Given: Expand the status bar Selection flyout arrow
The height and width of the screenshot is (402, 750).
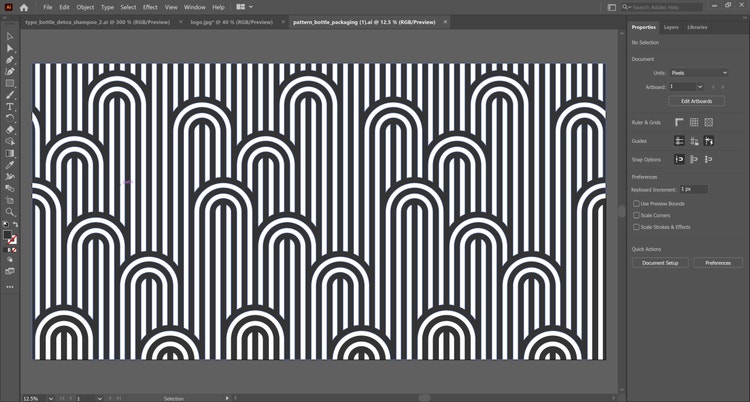Looking at the screenshot, I should click(x=227, y=398).
